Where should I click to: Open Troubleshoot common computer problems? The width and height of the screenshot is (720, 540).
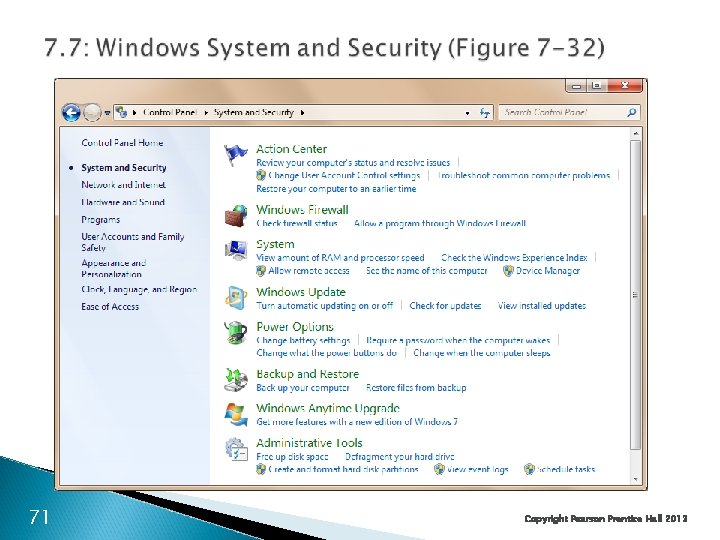coord(524,175)
